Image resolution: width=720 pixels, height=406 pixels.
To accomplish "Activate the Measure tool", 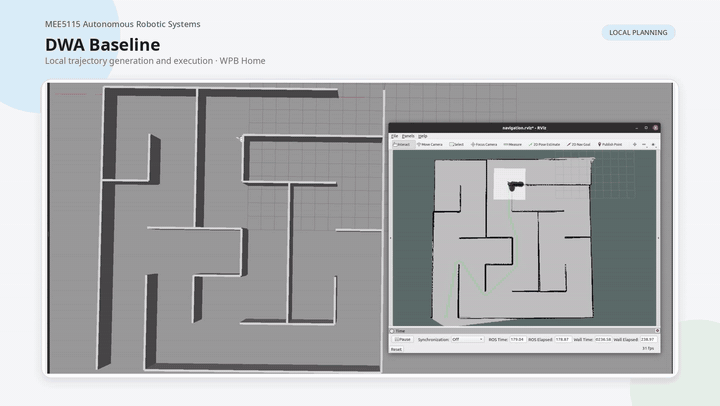I will pyautogui.click(x=512, y=144).
